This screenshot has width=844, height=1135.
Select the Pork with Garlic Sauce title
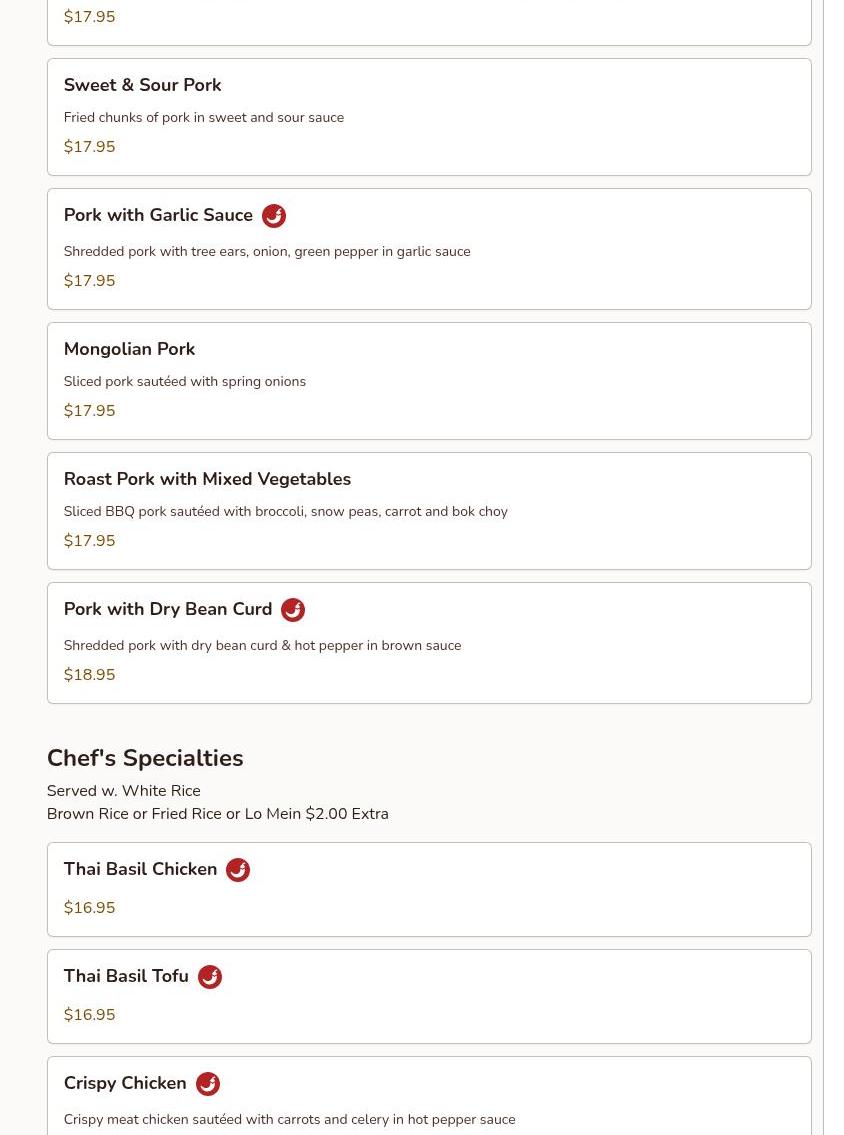158,216
